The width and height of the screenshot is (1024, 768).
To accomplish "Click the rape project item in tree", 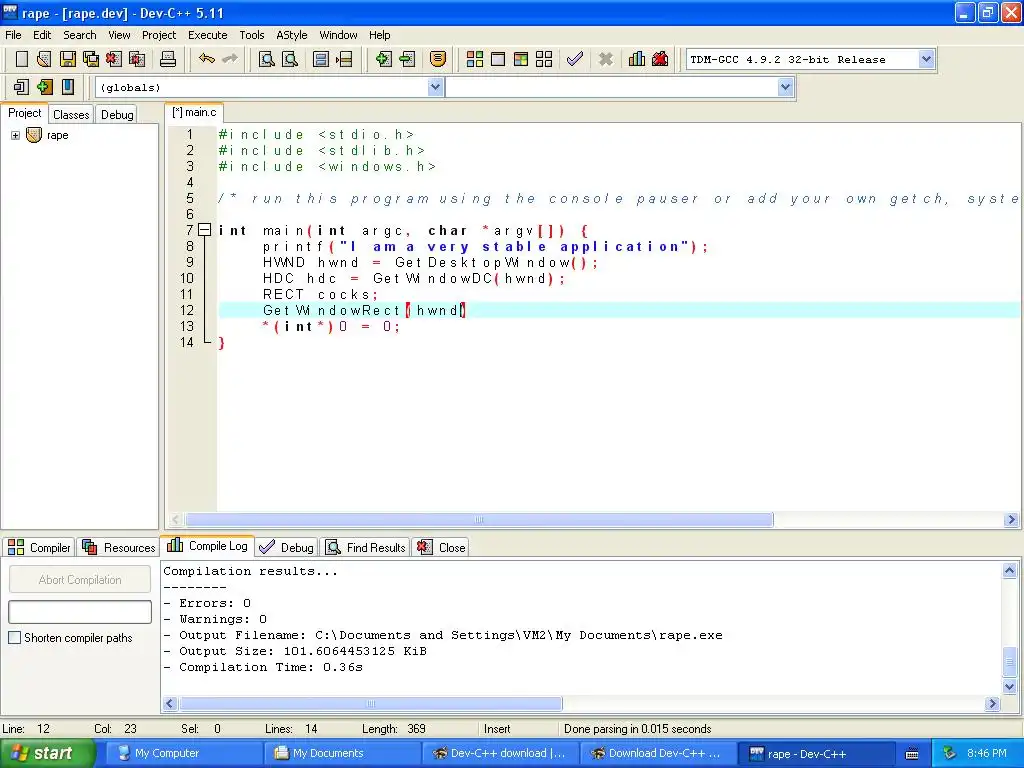I will [57, 135].
